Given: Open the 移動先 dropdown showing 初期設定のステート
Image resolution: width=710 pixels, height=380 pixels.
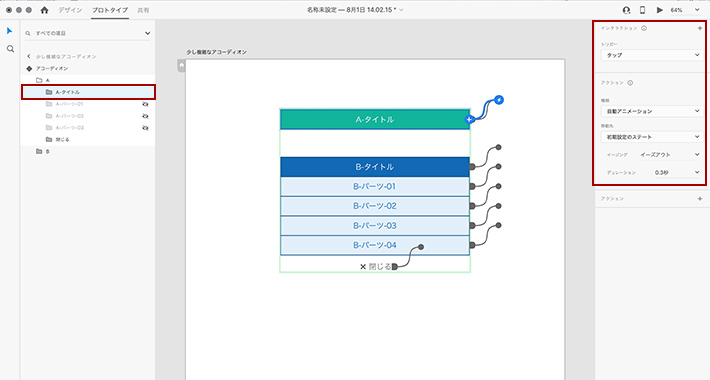Looking at the screenshot, I should [652, 137].
